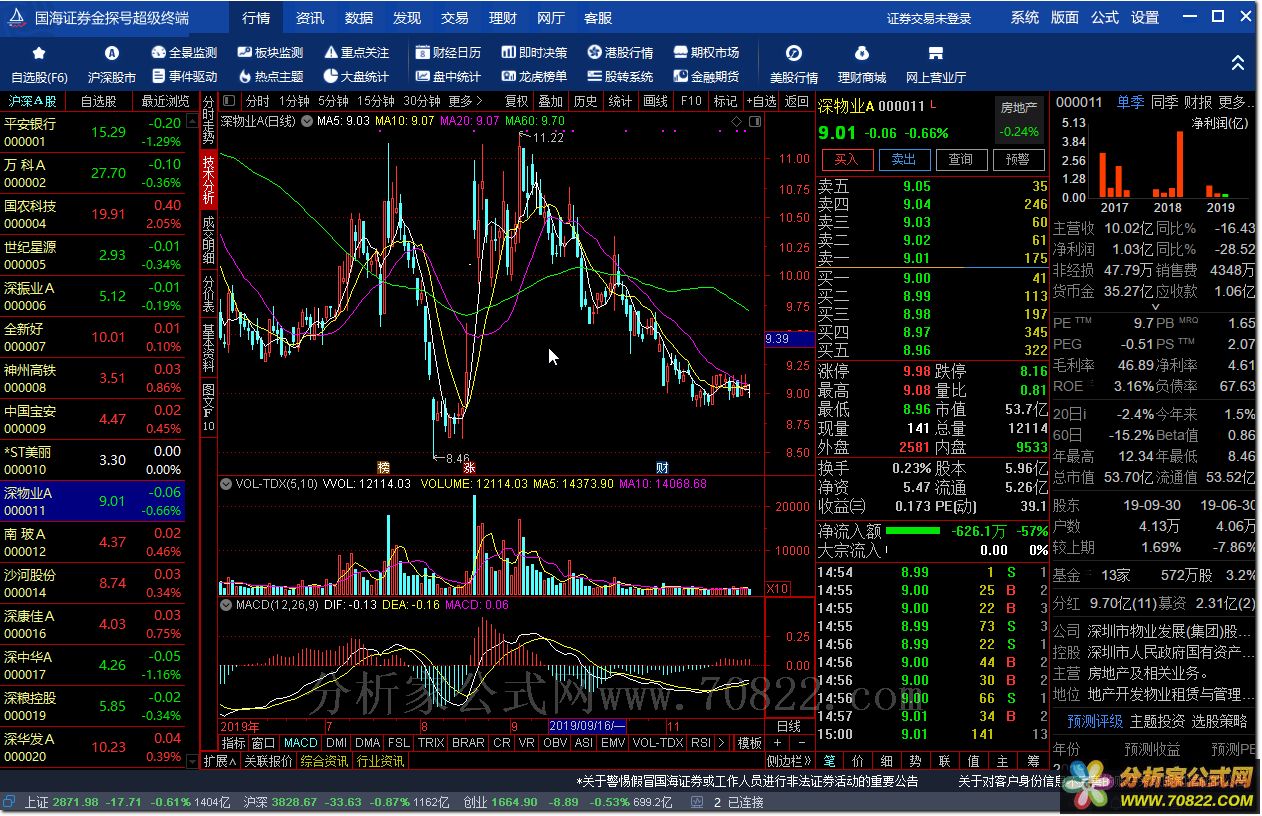Open 即时决策 in the toolbar

point(535,53)
